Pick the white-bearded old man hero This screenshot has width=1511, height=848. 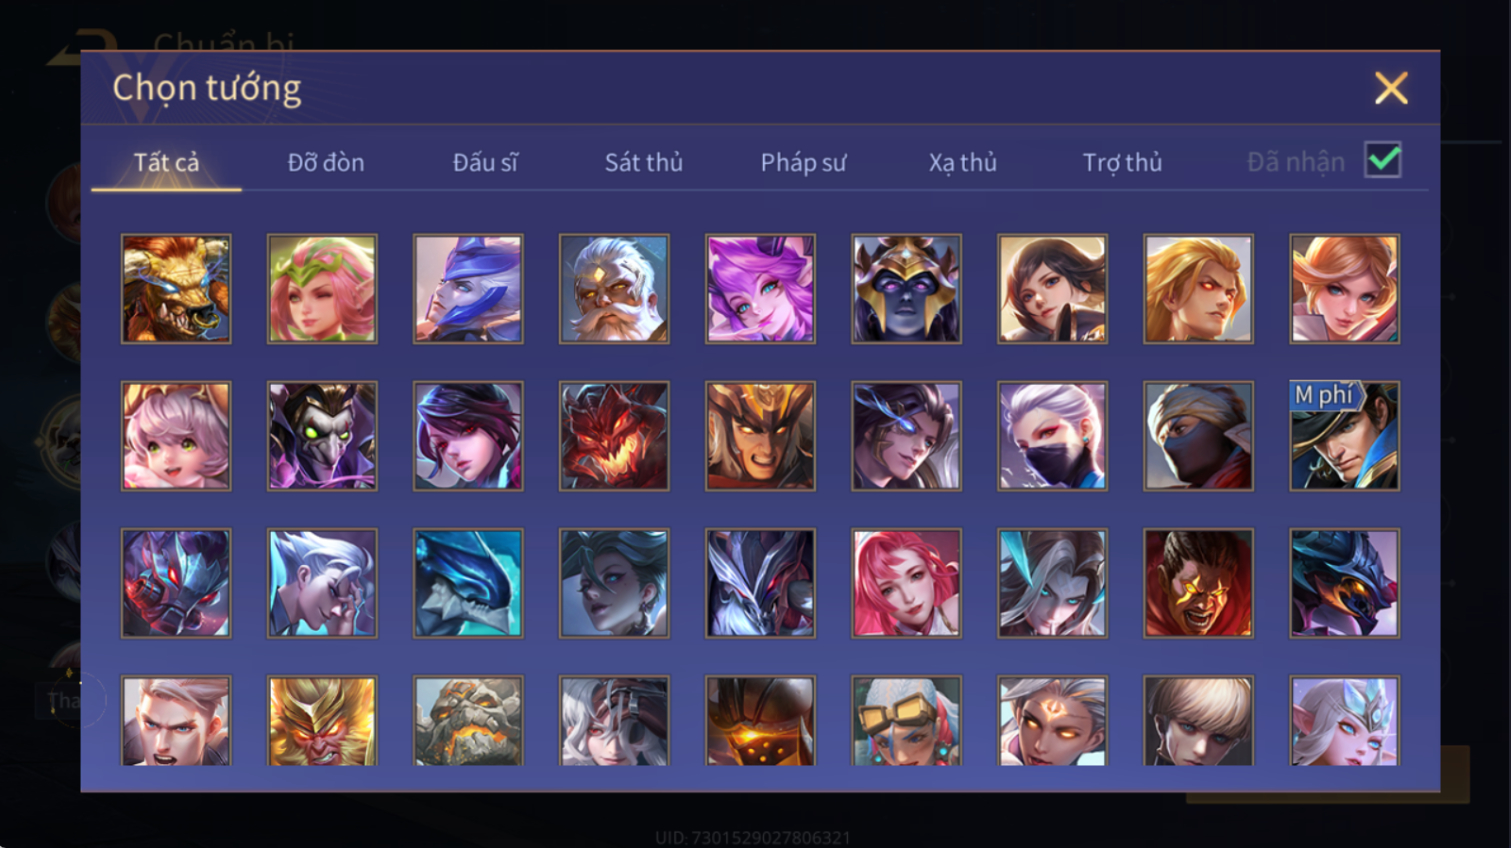click(614, 289)
